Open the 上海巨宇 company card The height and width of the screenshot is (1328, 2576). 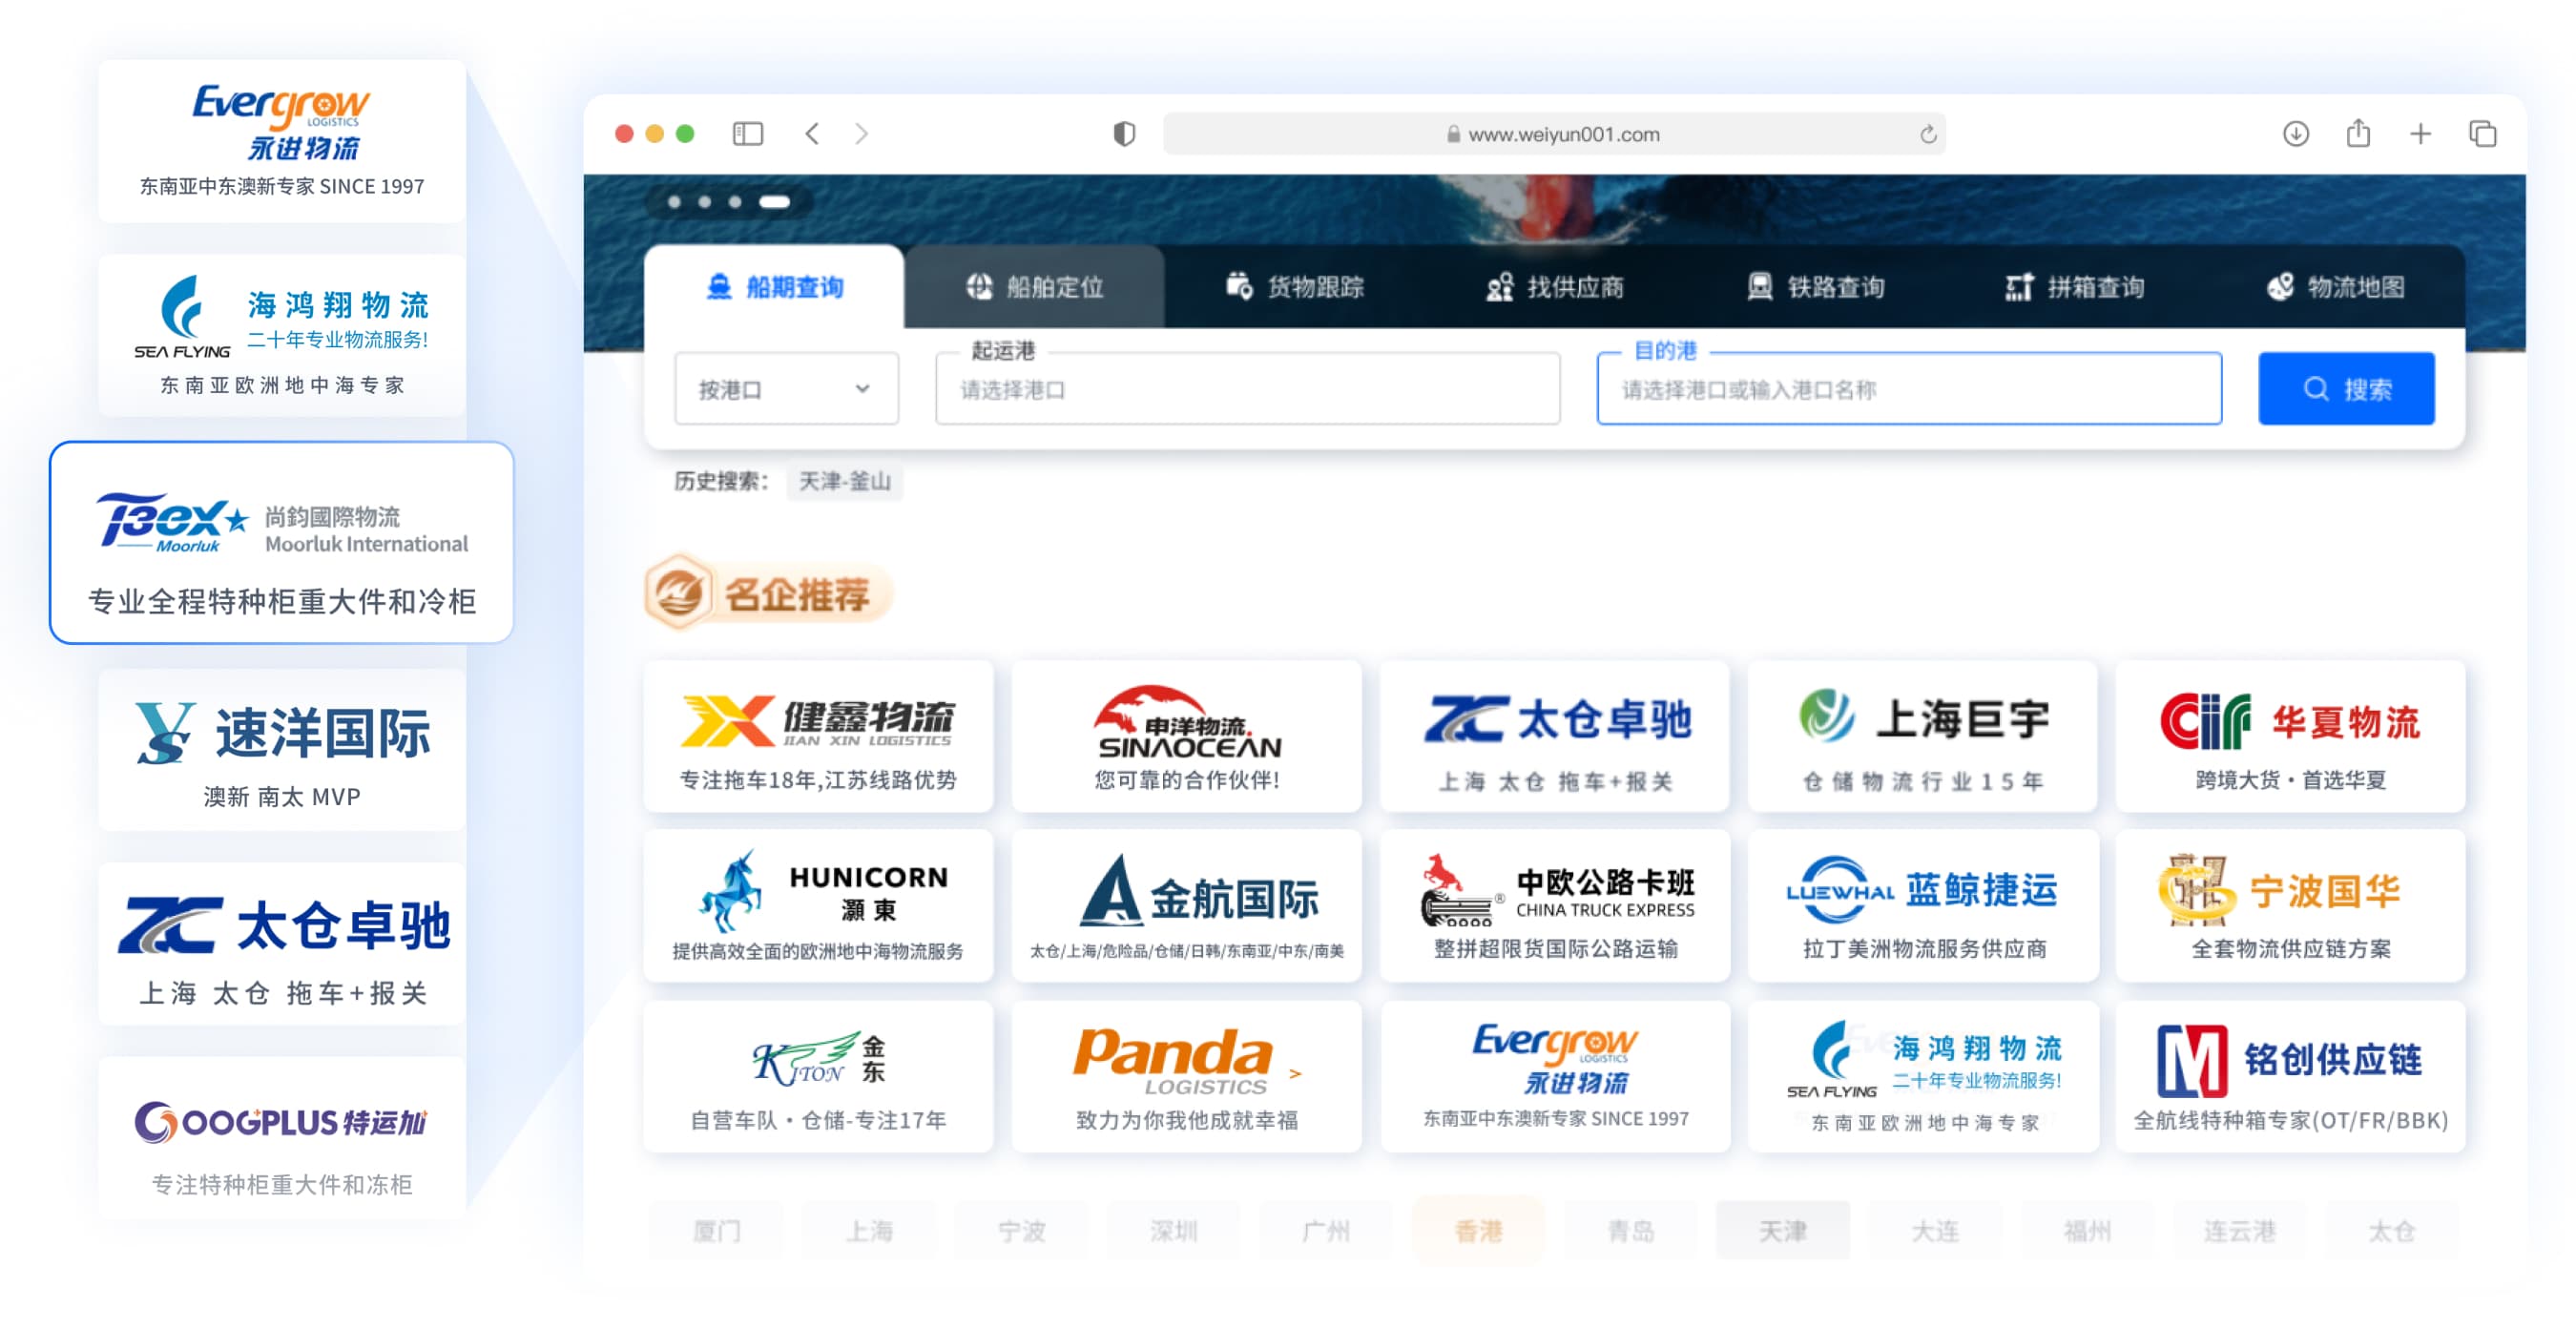click(x=1922, y=736)
